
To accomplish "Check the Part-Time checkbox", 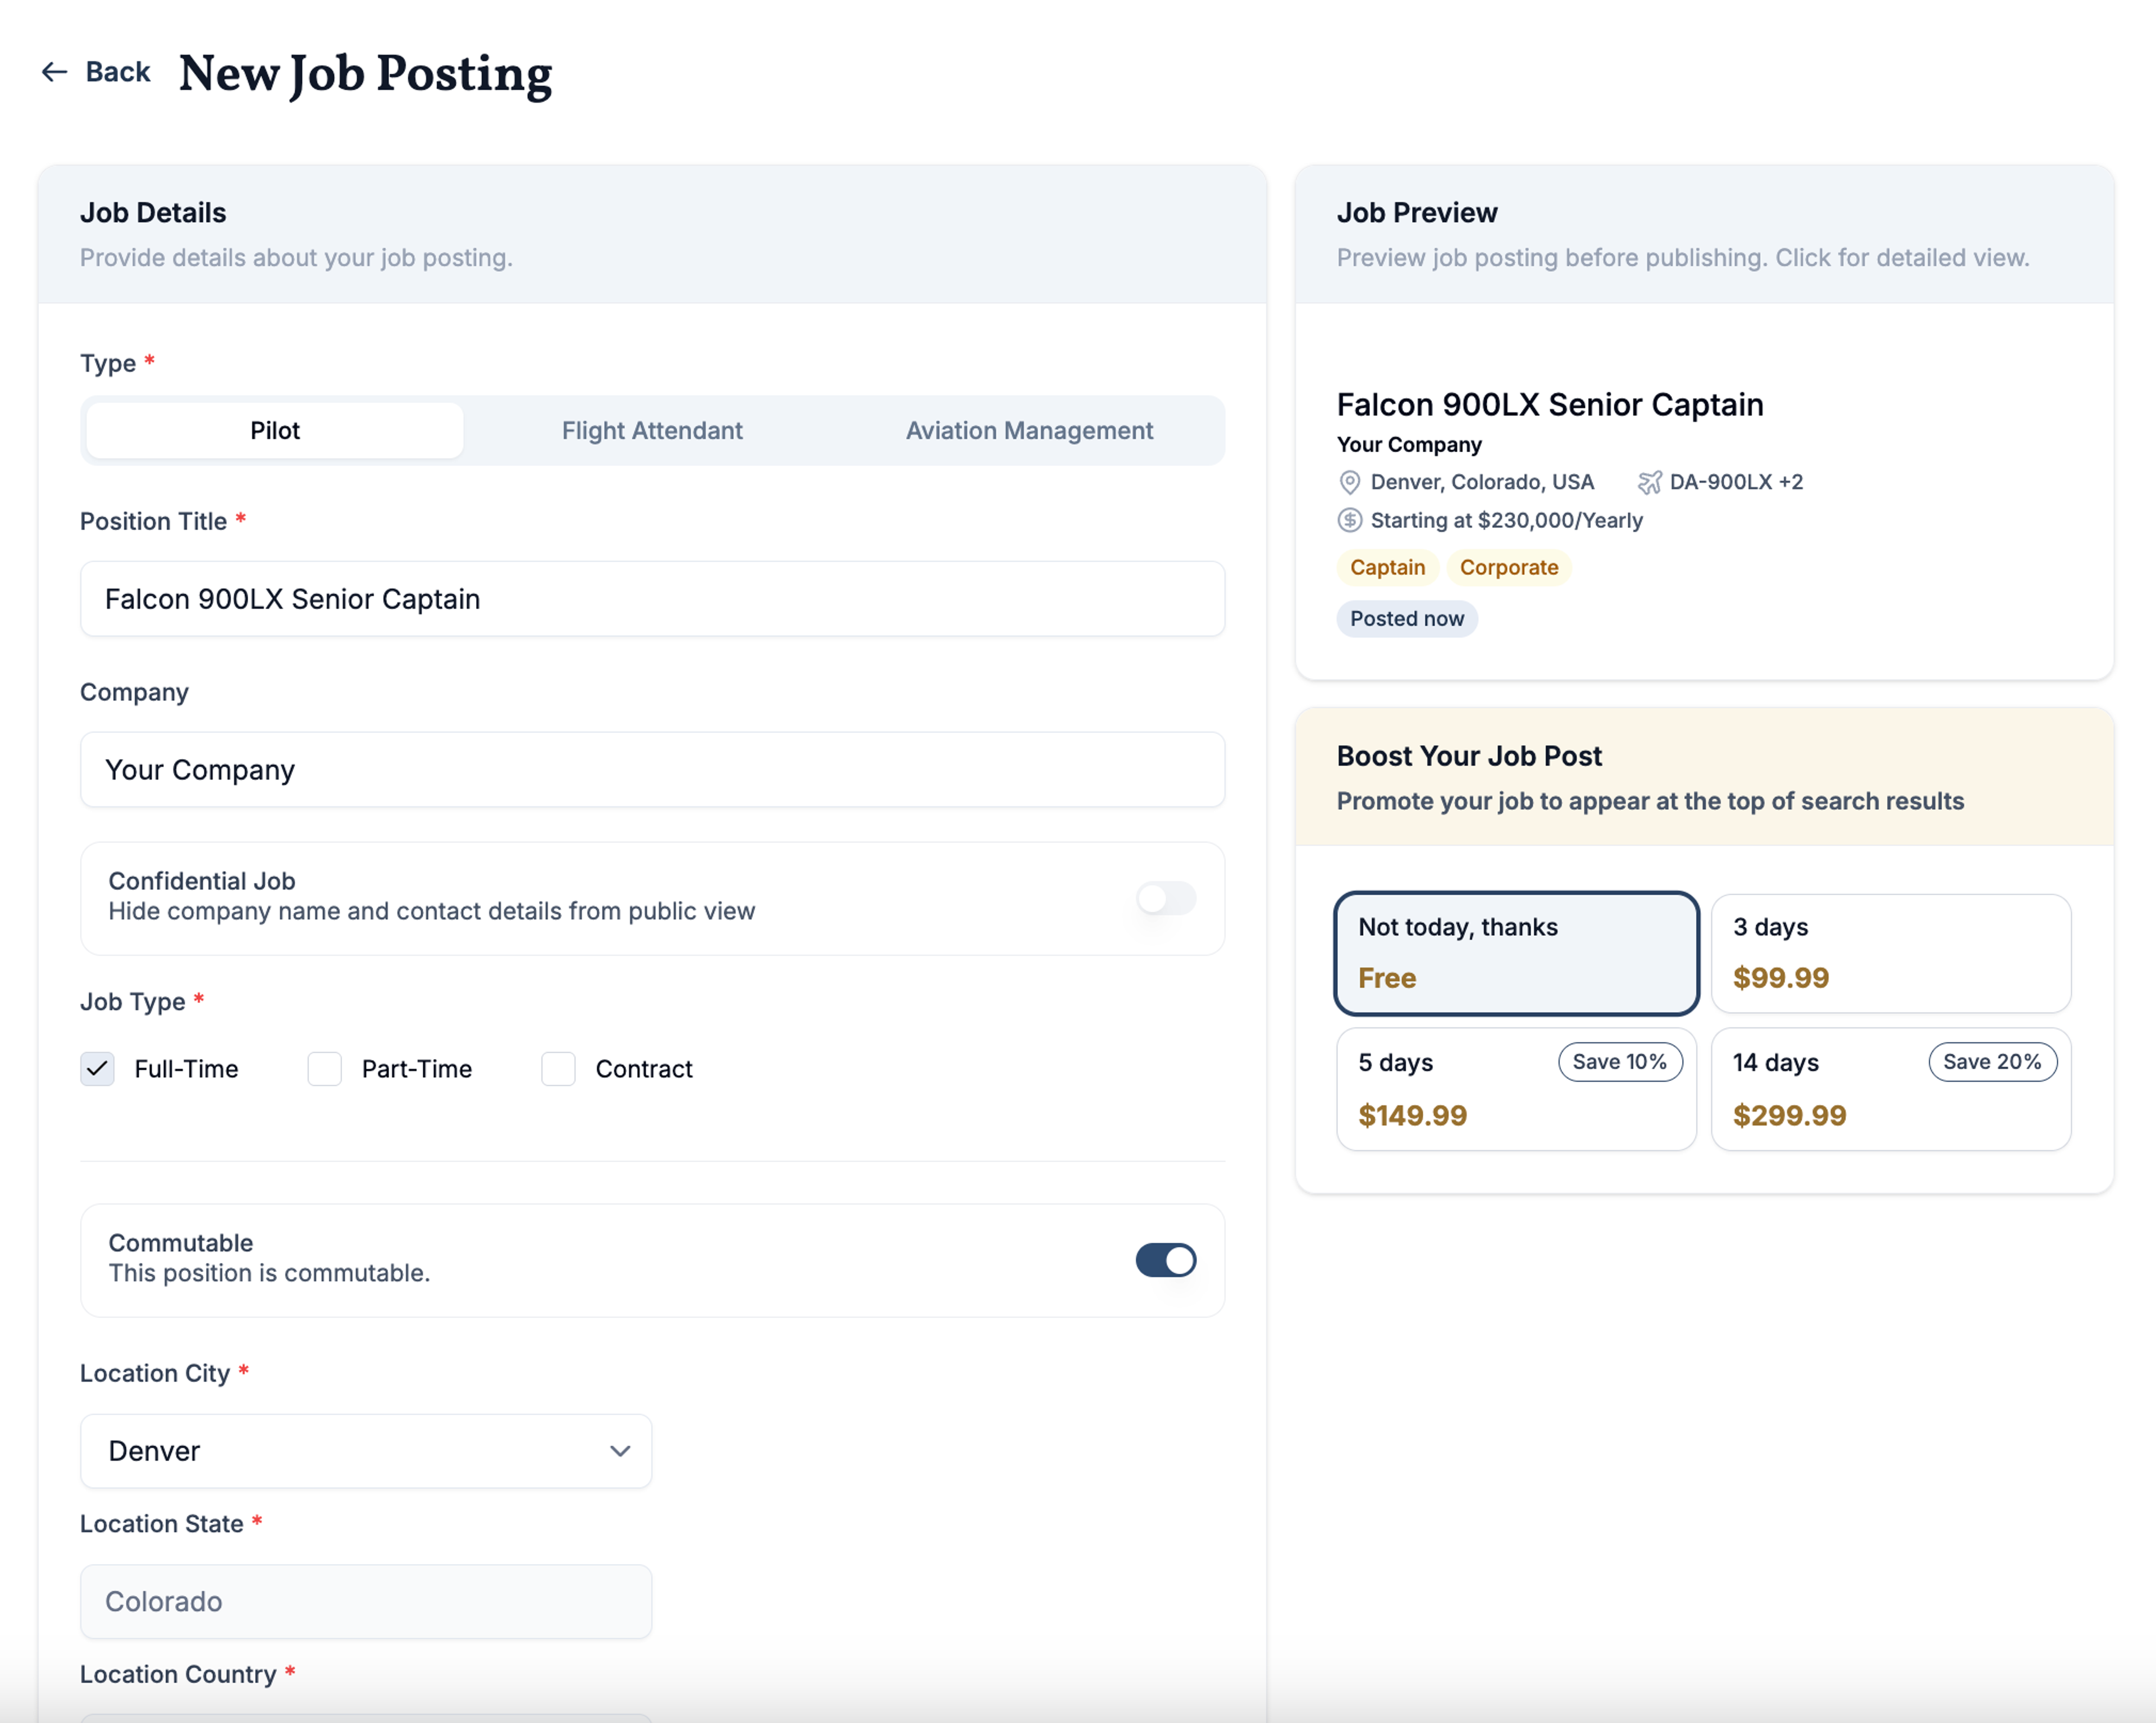I will coord(325,1069).
